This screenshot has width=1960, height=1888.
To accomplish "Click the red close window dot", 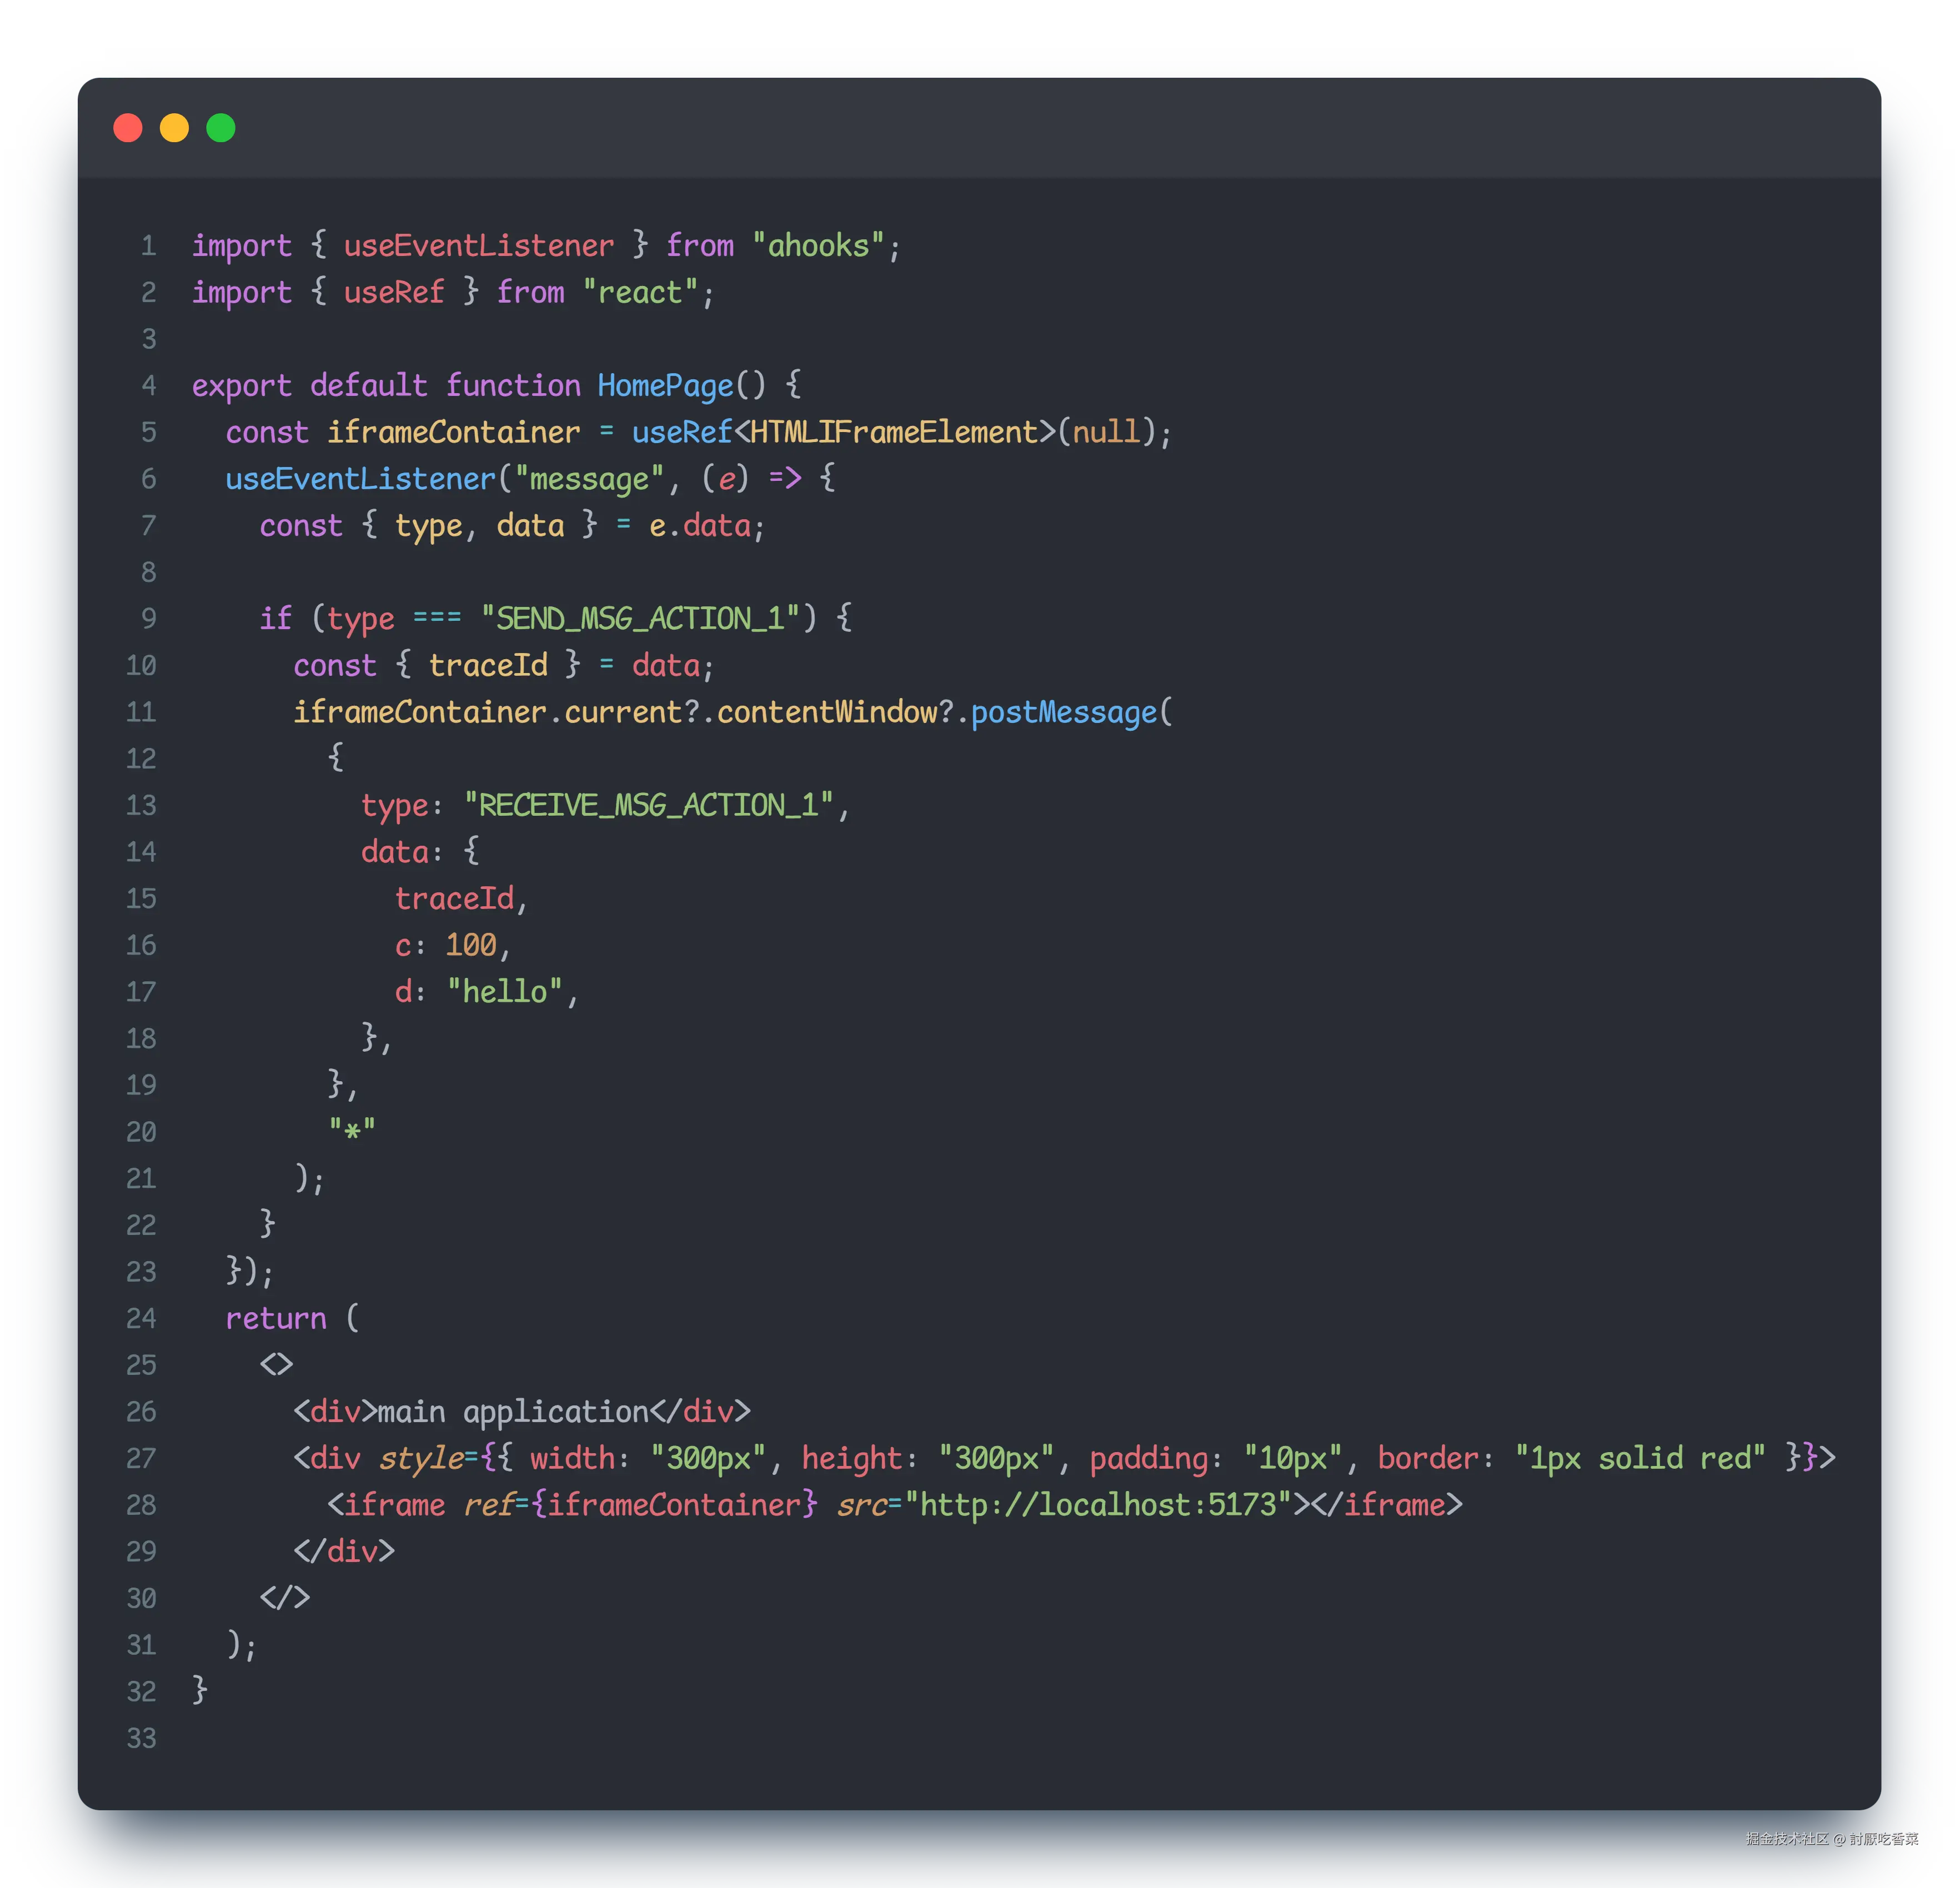I will 128,128.
